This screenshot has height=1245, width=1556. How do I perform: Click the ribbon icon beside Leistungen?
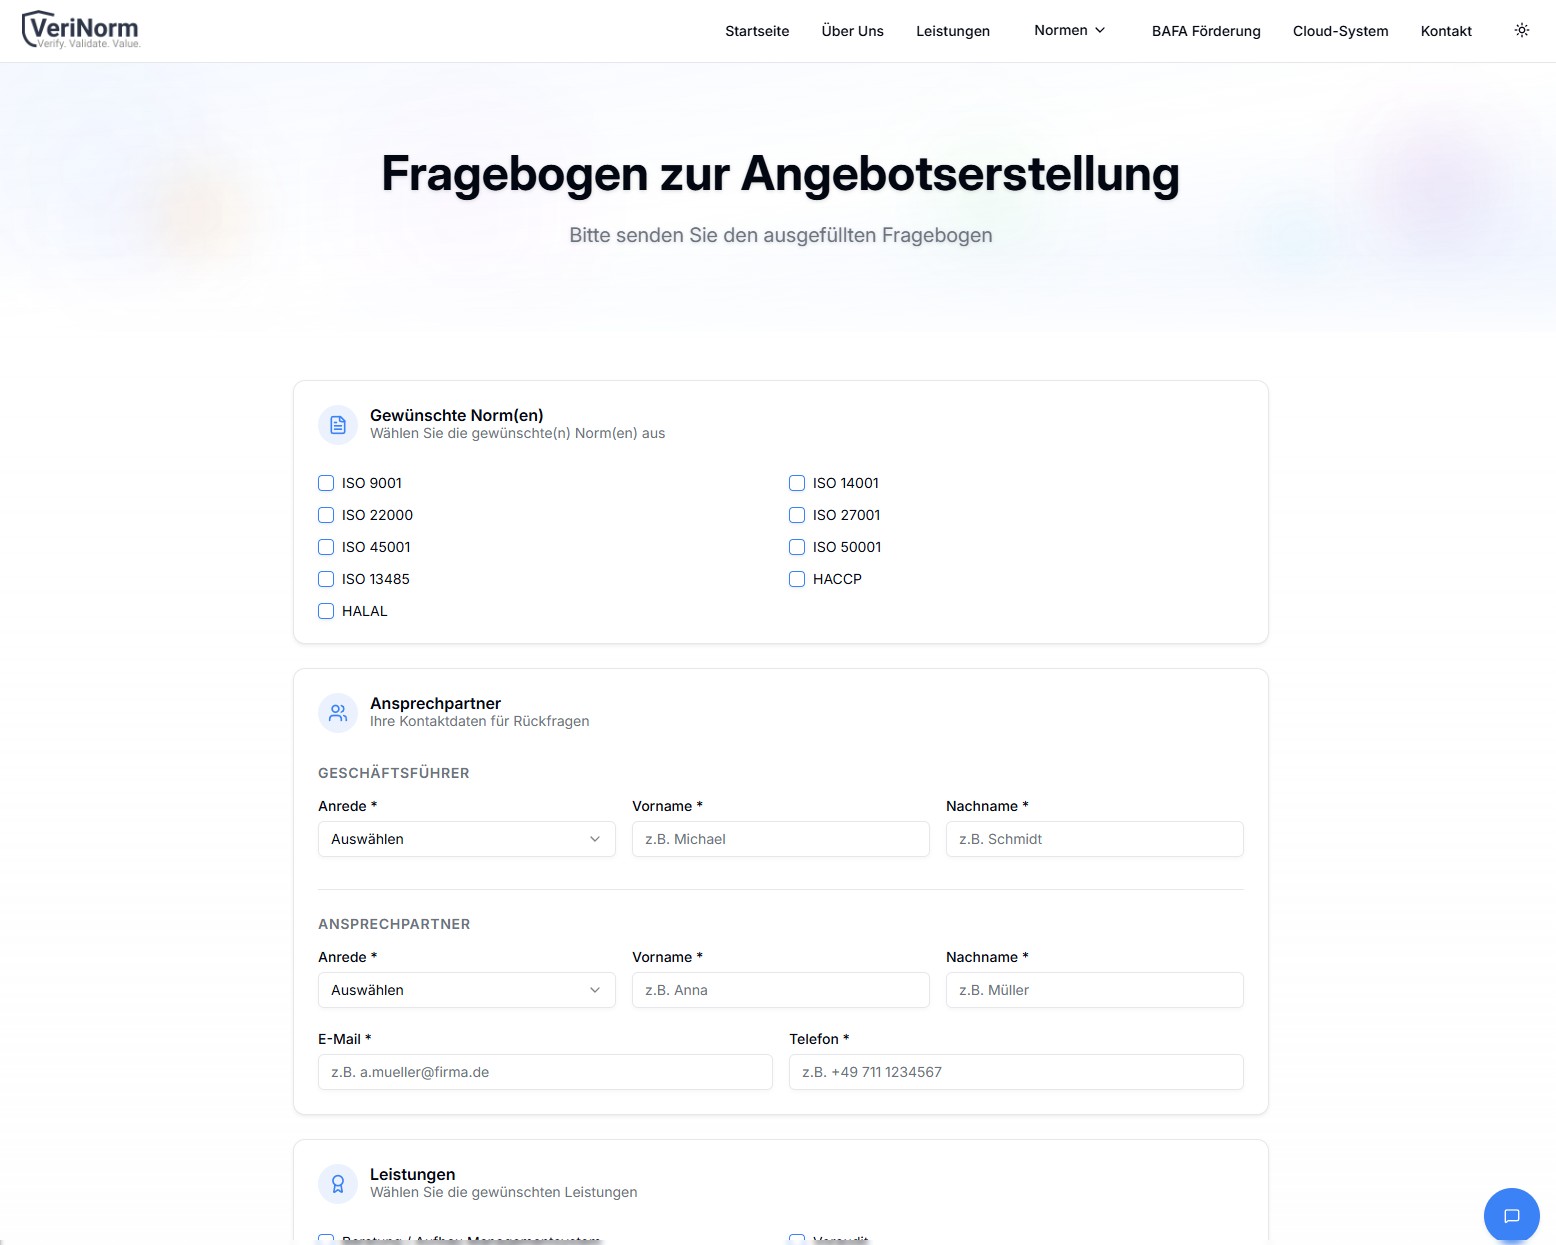pos(337,1183)
